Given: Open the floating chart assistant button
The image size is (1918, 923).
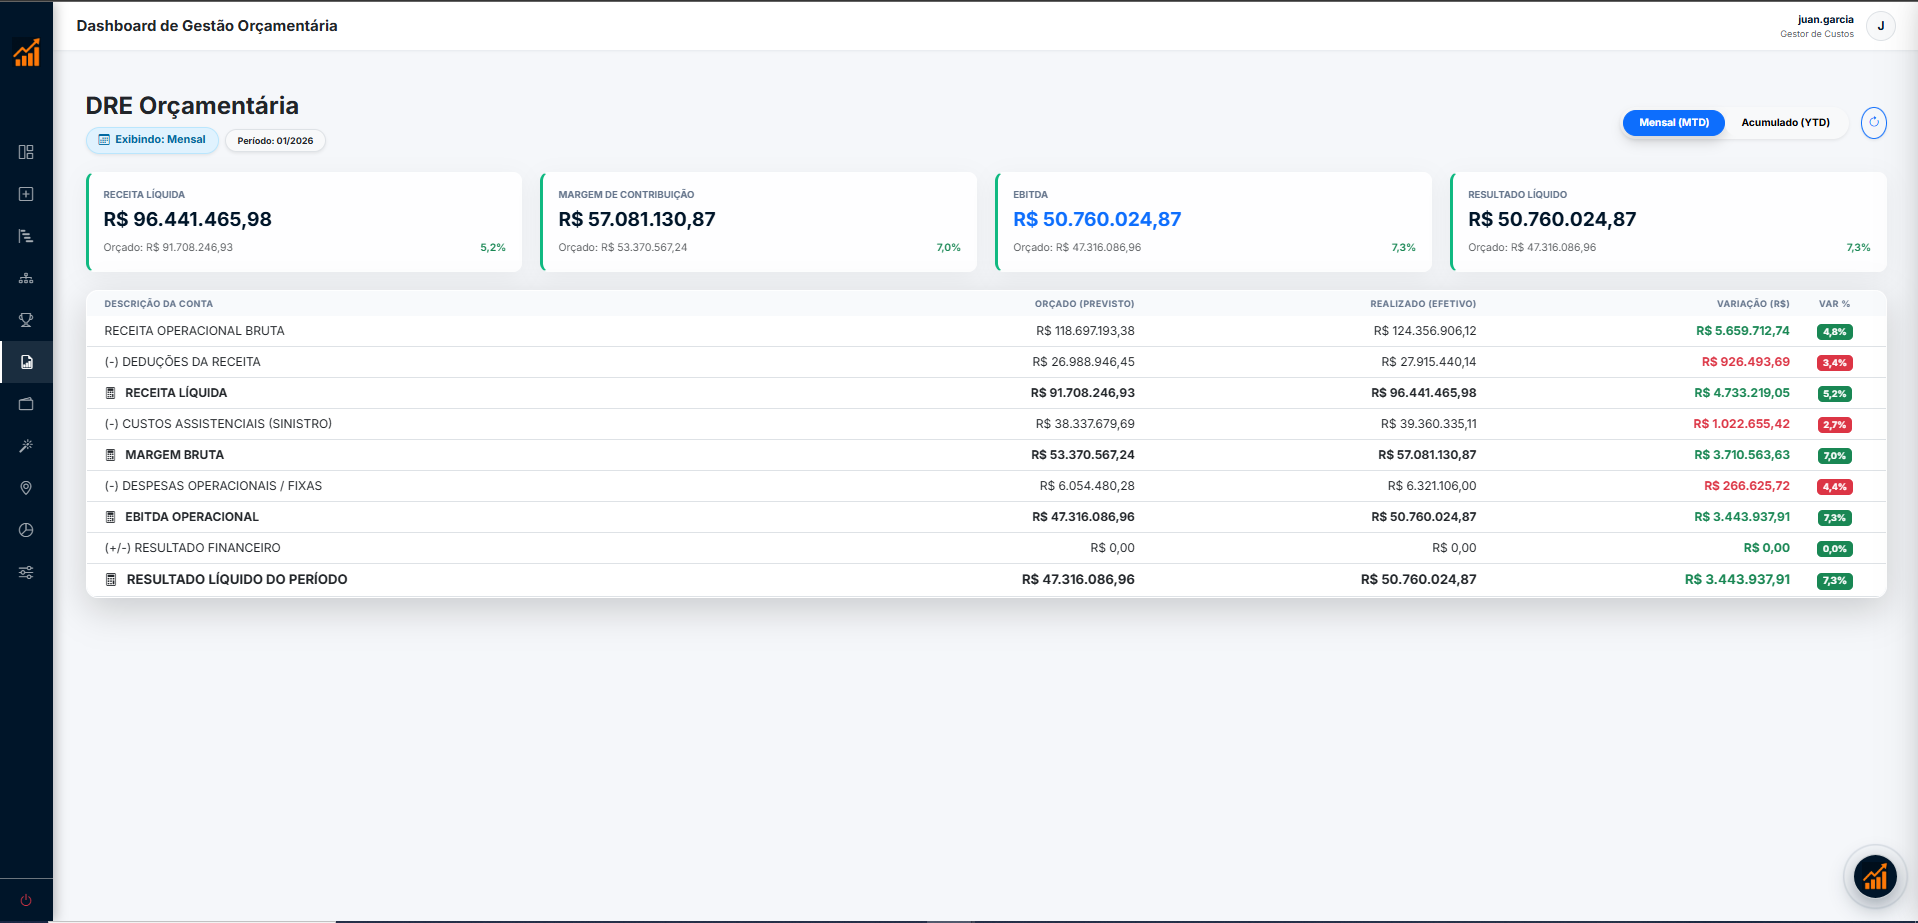Looking at the screenshot, I should [x=1875, y=877].
